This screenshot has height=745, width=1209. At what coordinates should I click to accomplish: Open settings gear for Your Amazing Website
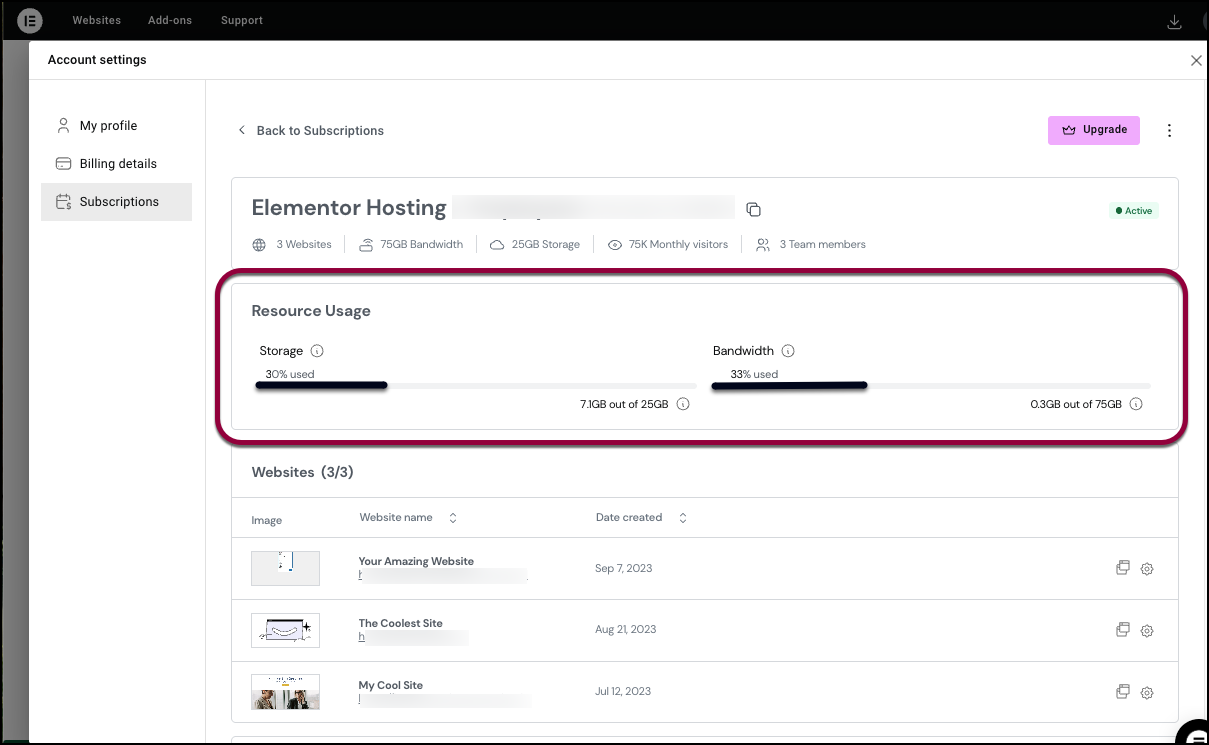pyautogui.click(x=1147, y=569)
